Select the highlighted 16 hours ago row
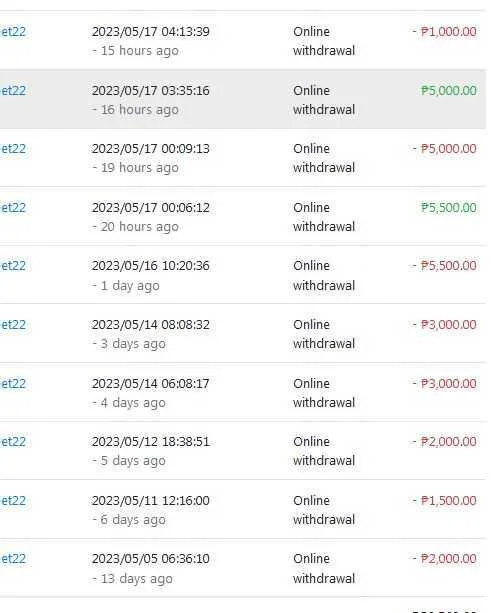This screenshot has height=613, width=501. [x=243, y=100]
